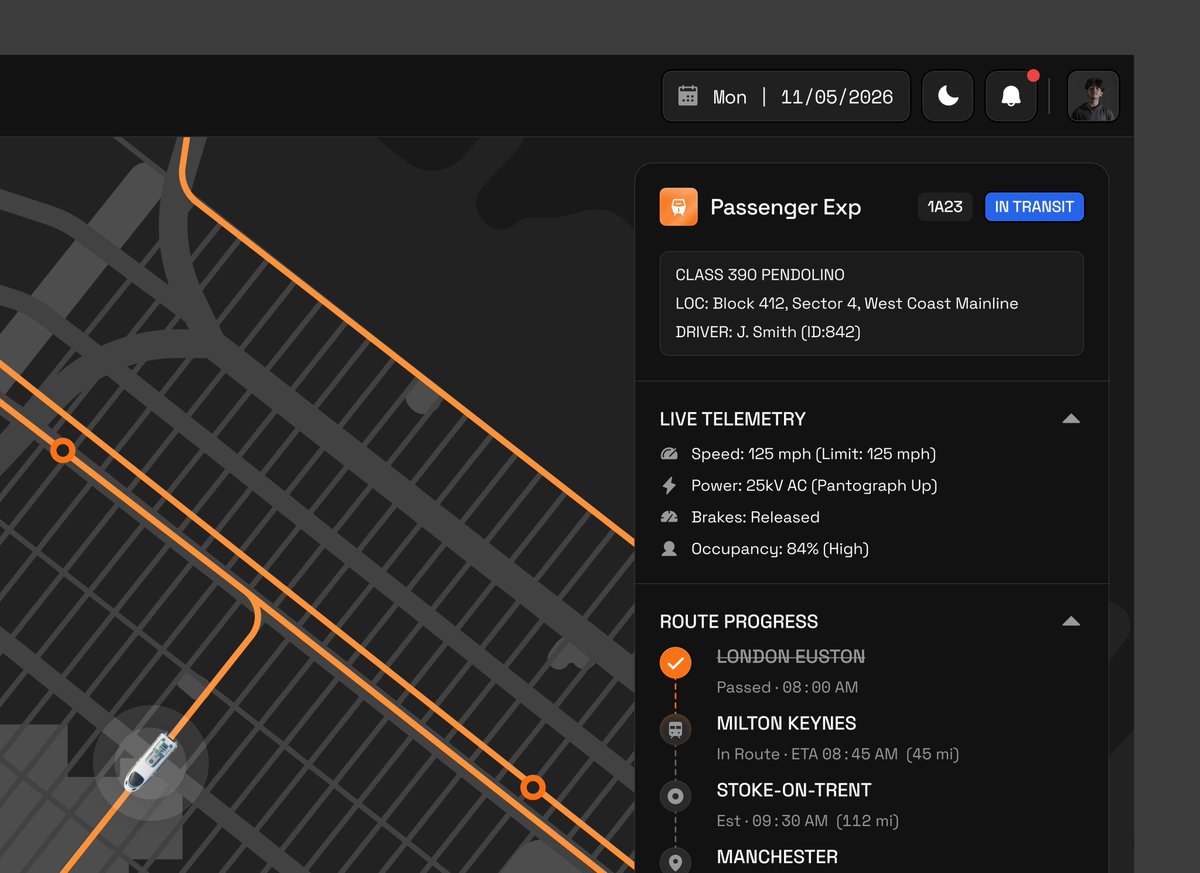Click the IN TRANSIT status badge

[x=1034, y=207]
